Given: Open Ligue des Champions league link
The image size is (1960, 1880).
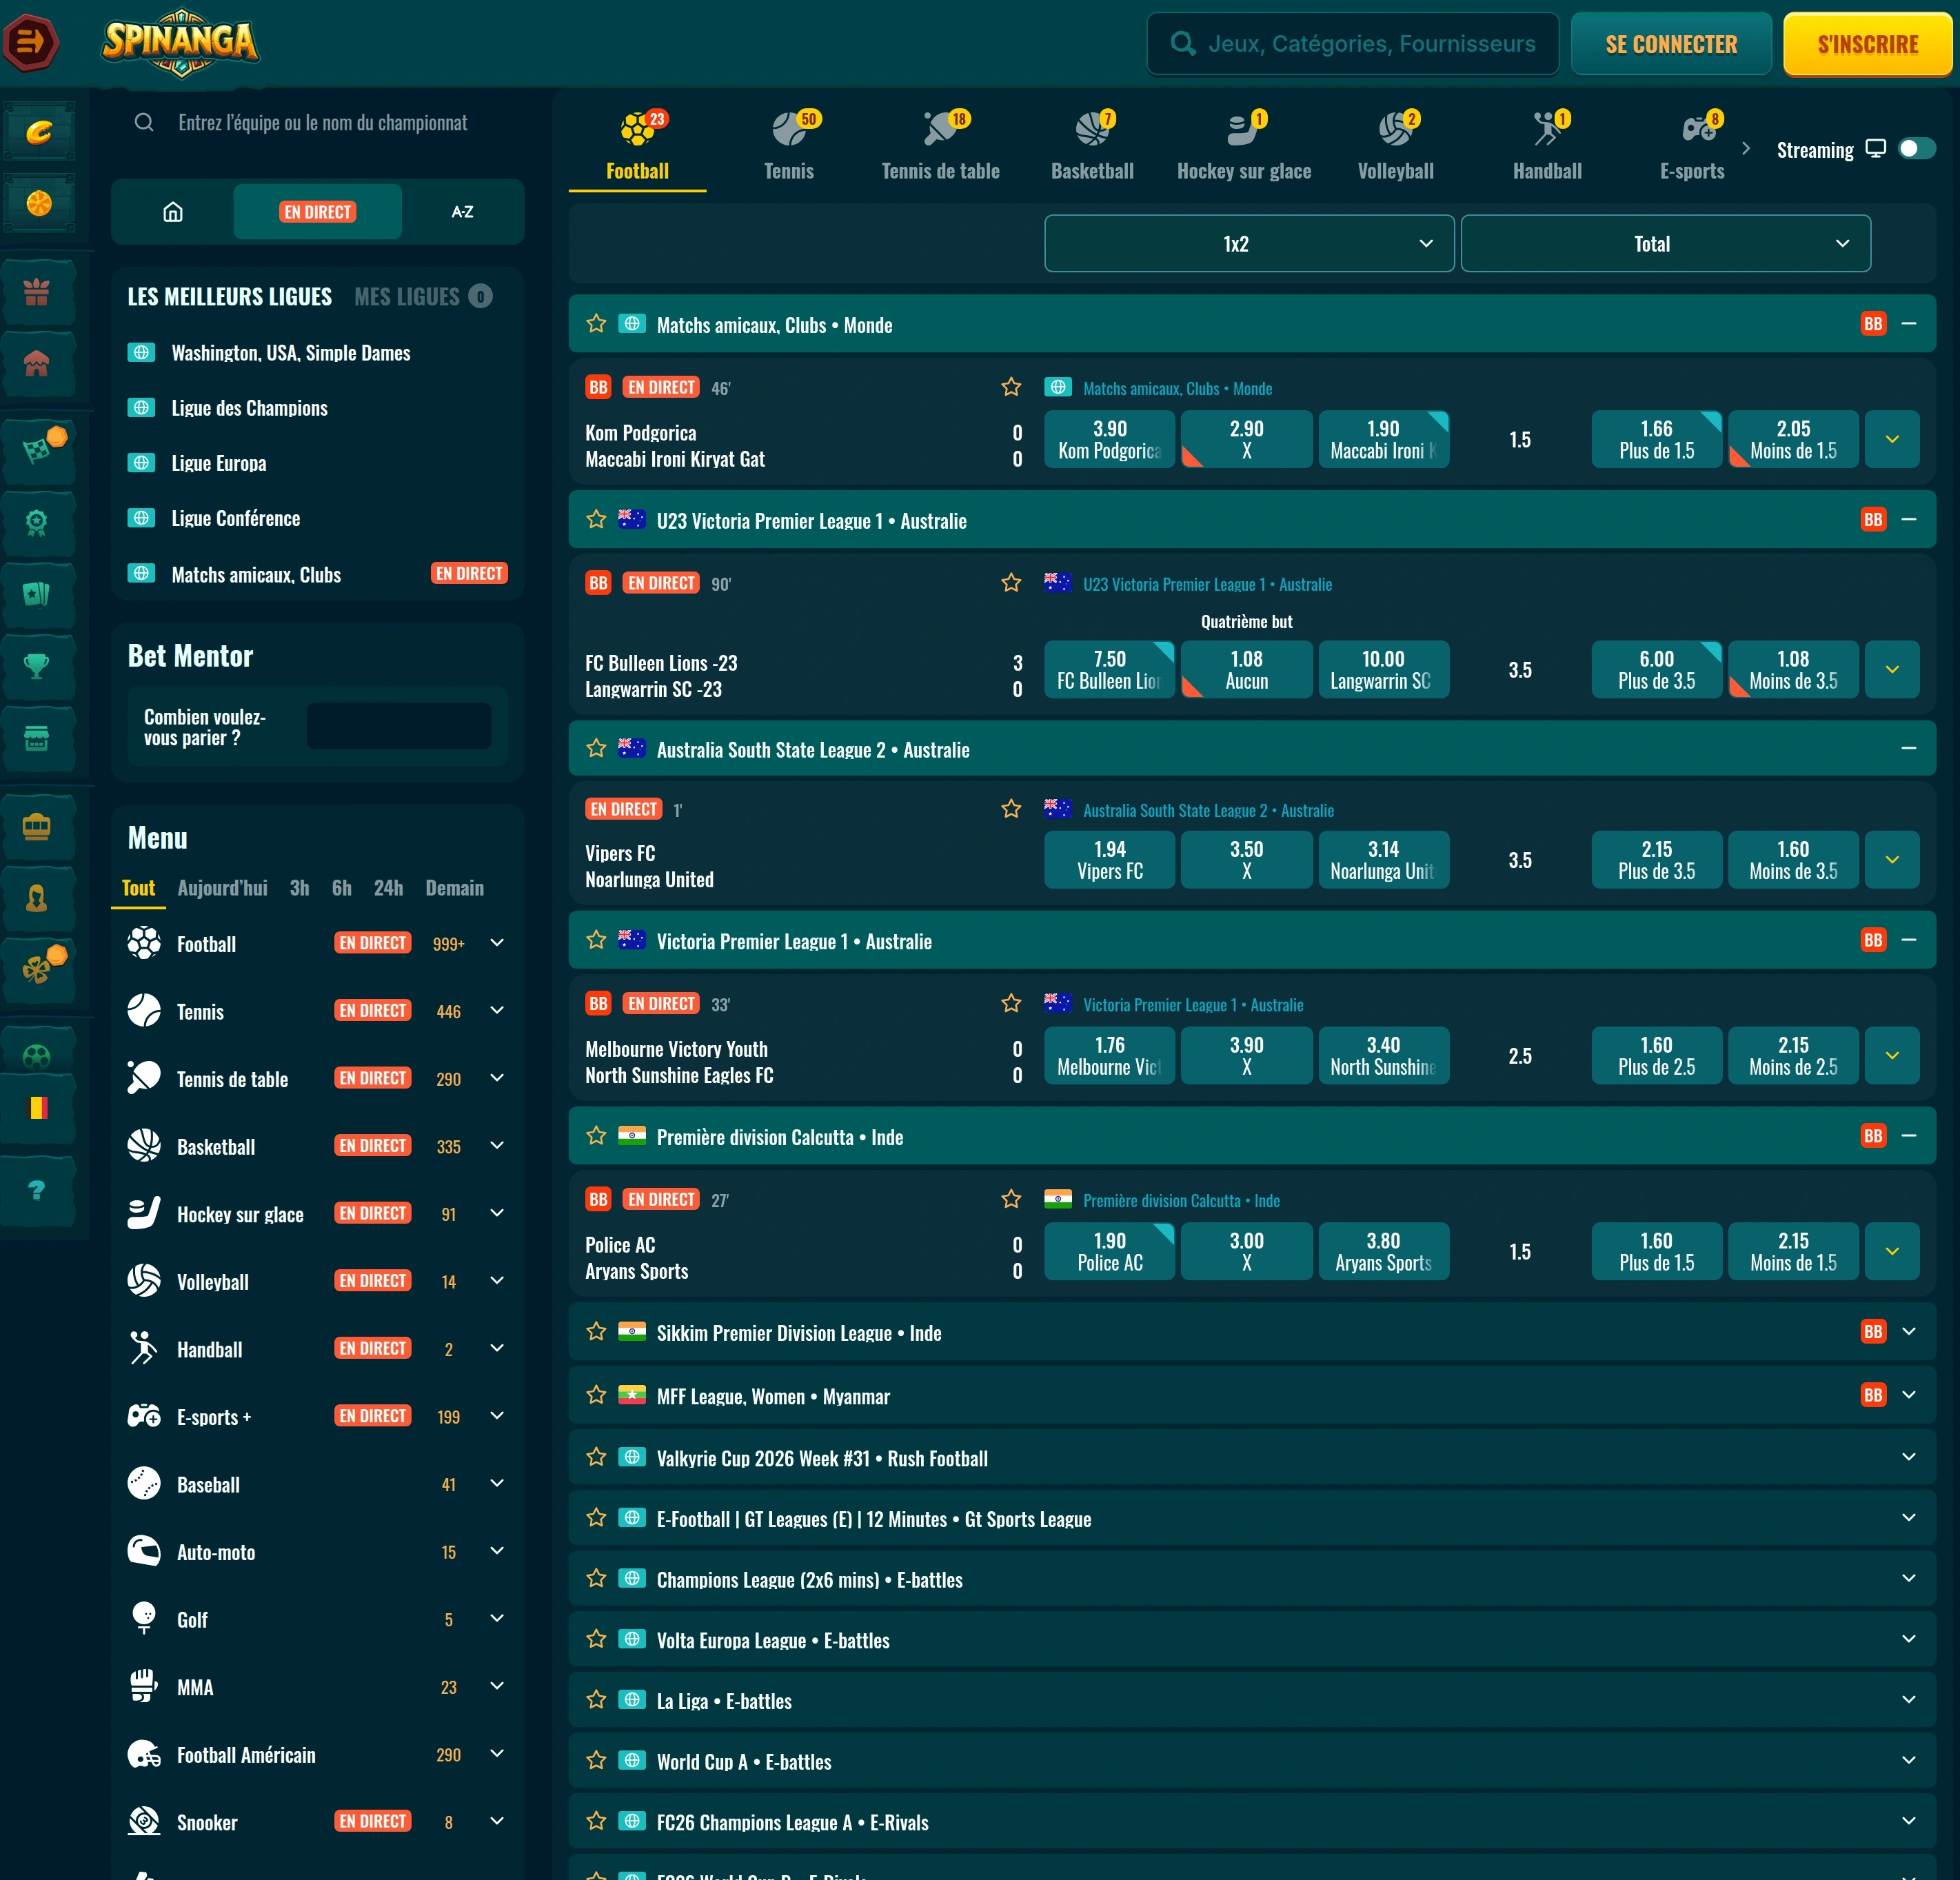Looking at the screenshot, I should (249, 408).
